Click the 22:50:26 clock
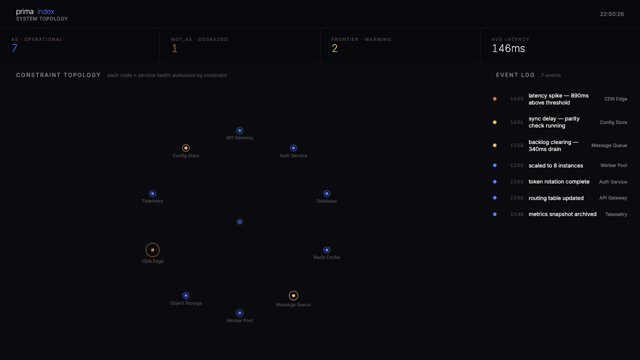 click(x=611, y=14)
